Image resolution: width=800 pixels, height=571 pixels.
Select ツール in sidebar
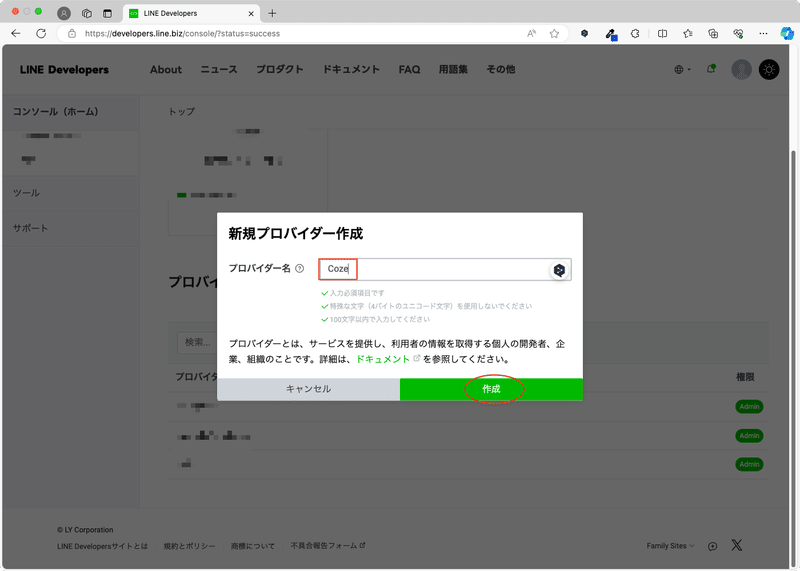click(x=26, y=193)
